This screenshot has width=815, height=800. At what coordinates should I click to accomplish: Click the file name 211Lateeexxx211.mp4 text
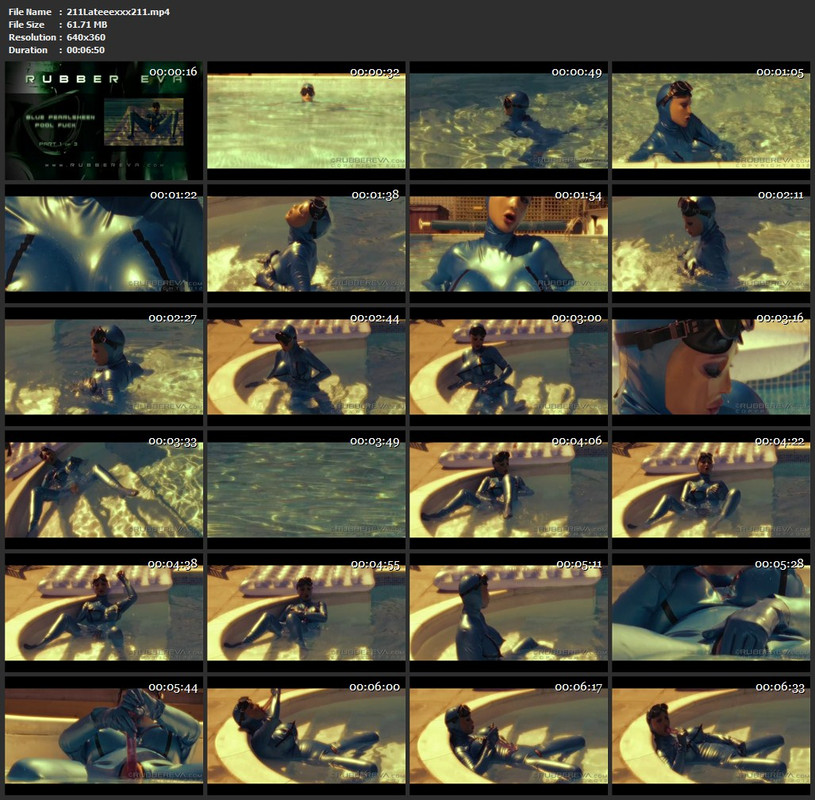pyautogui.click(x=118, y=11)
